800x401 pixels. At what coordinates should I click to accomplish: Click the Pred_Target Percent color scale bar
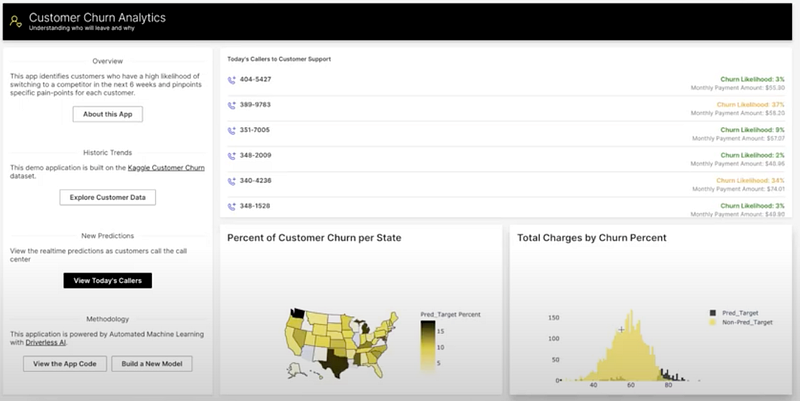(x=427, y=343)
